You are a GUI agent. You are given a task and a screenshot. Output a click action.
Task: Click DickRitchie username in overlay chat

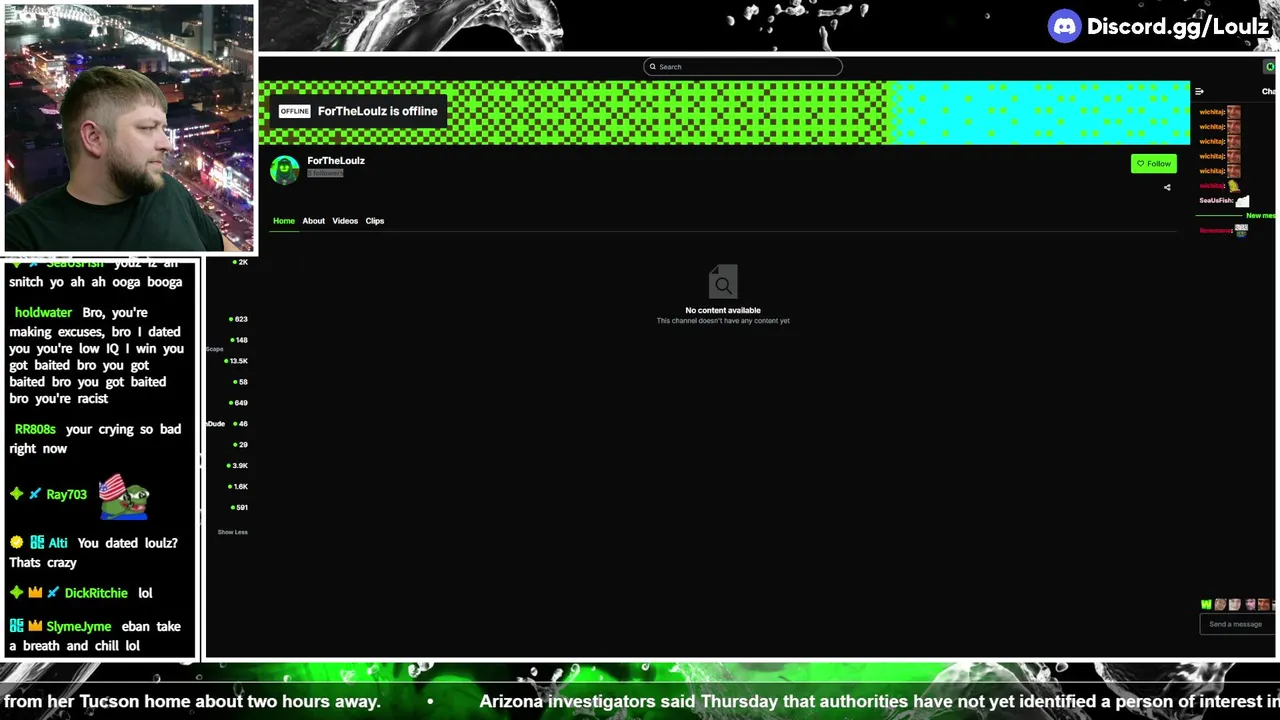click(96, 593)
